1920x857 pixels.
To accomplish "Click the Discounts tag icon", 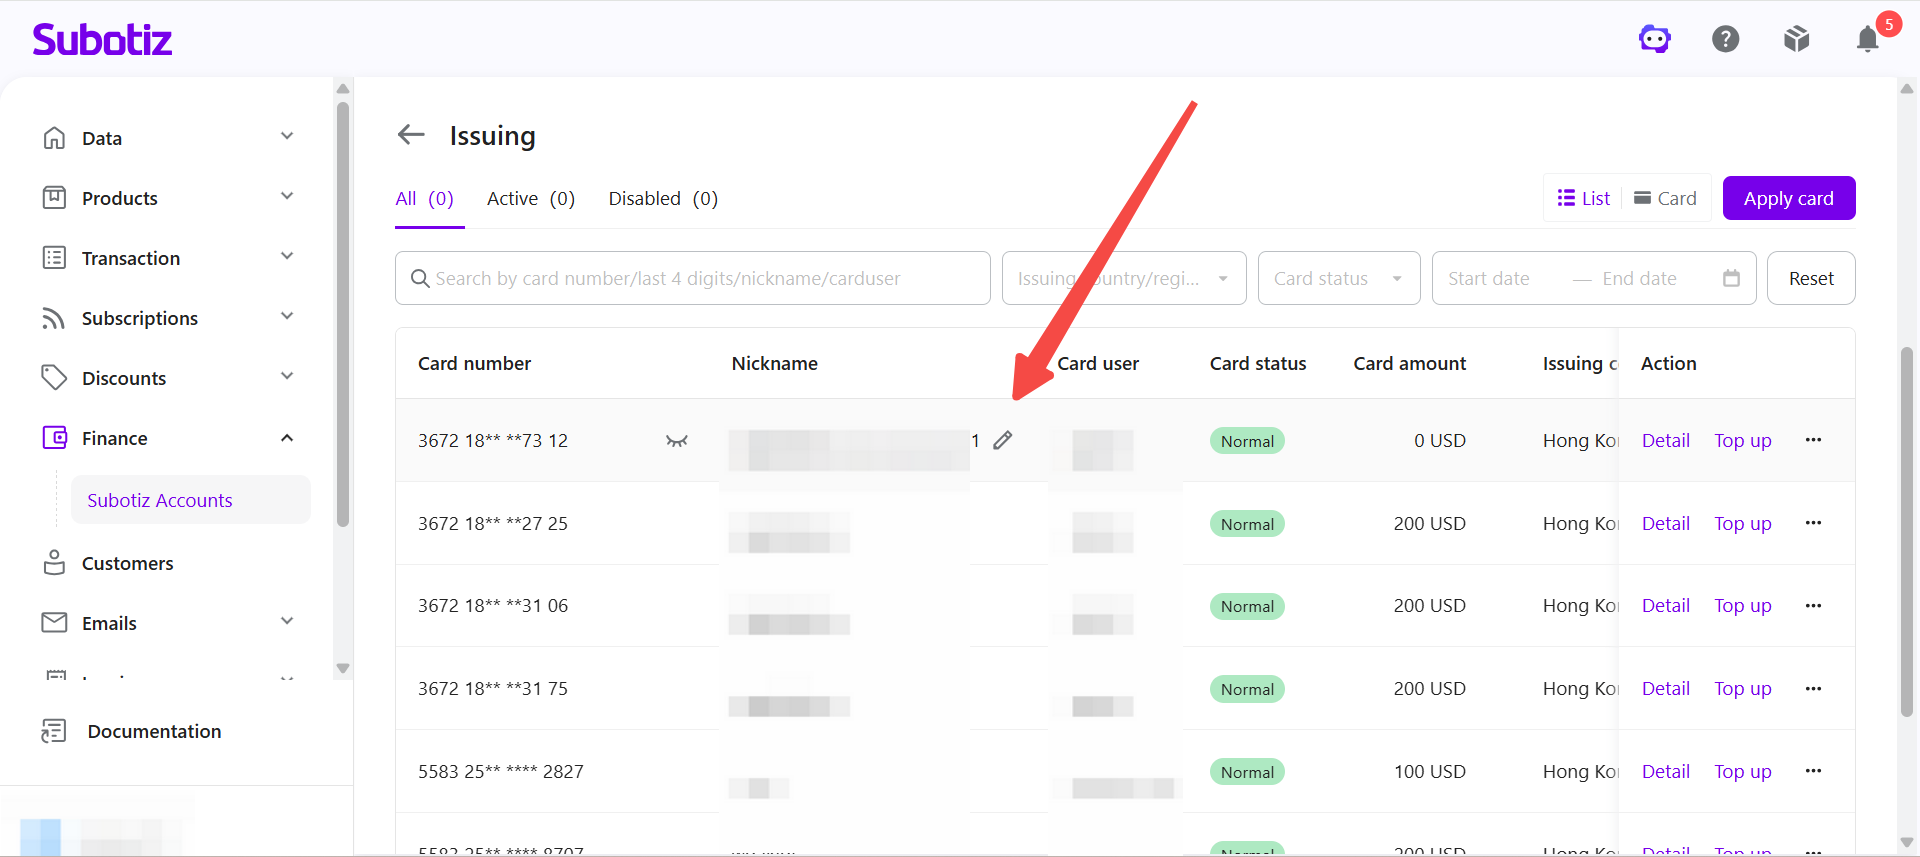I will pyautogui.click(x=54, y=378).
